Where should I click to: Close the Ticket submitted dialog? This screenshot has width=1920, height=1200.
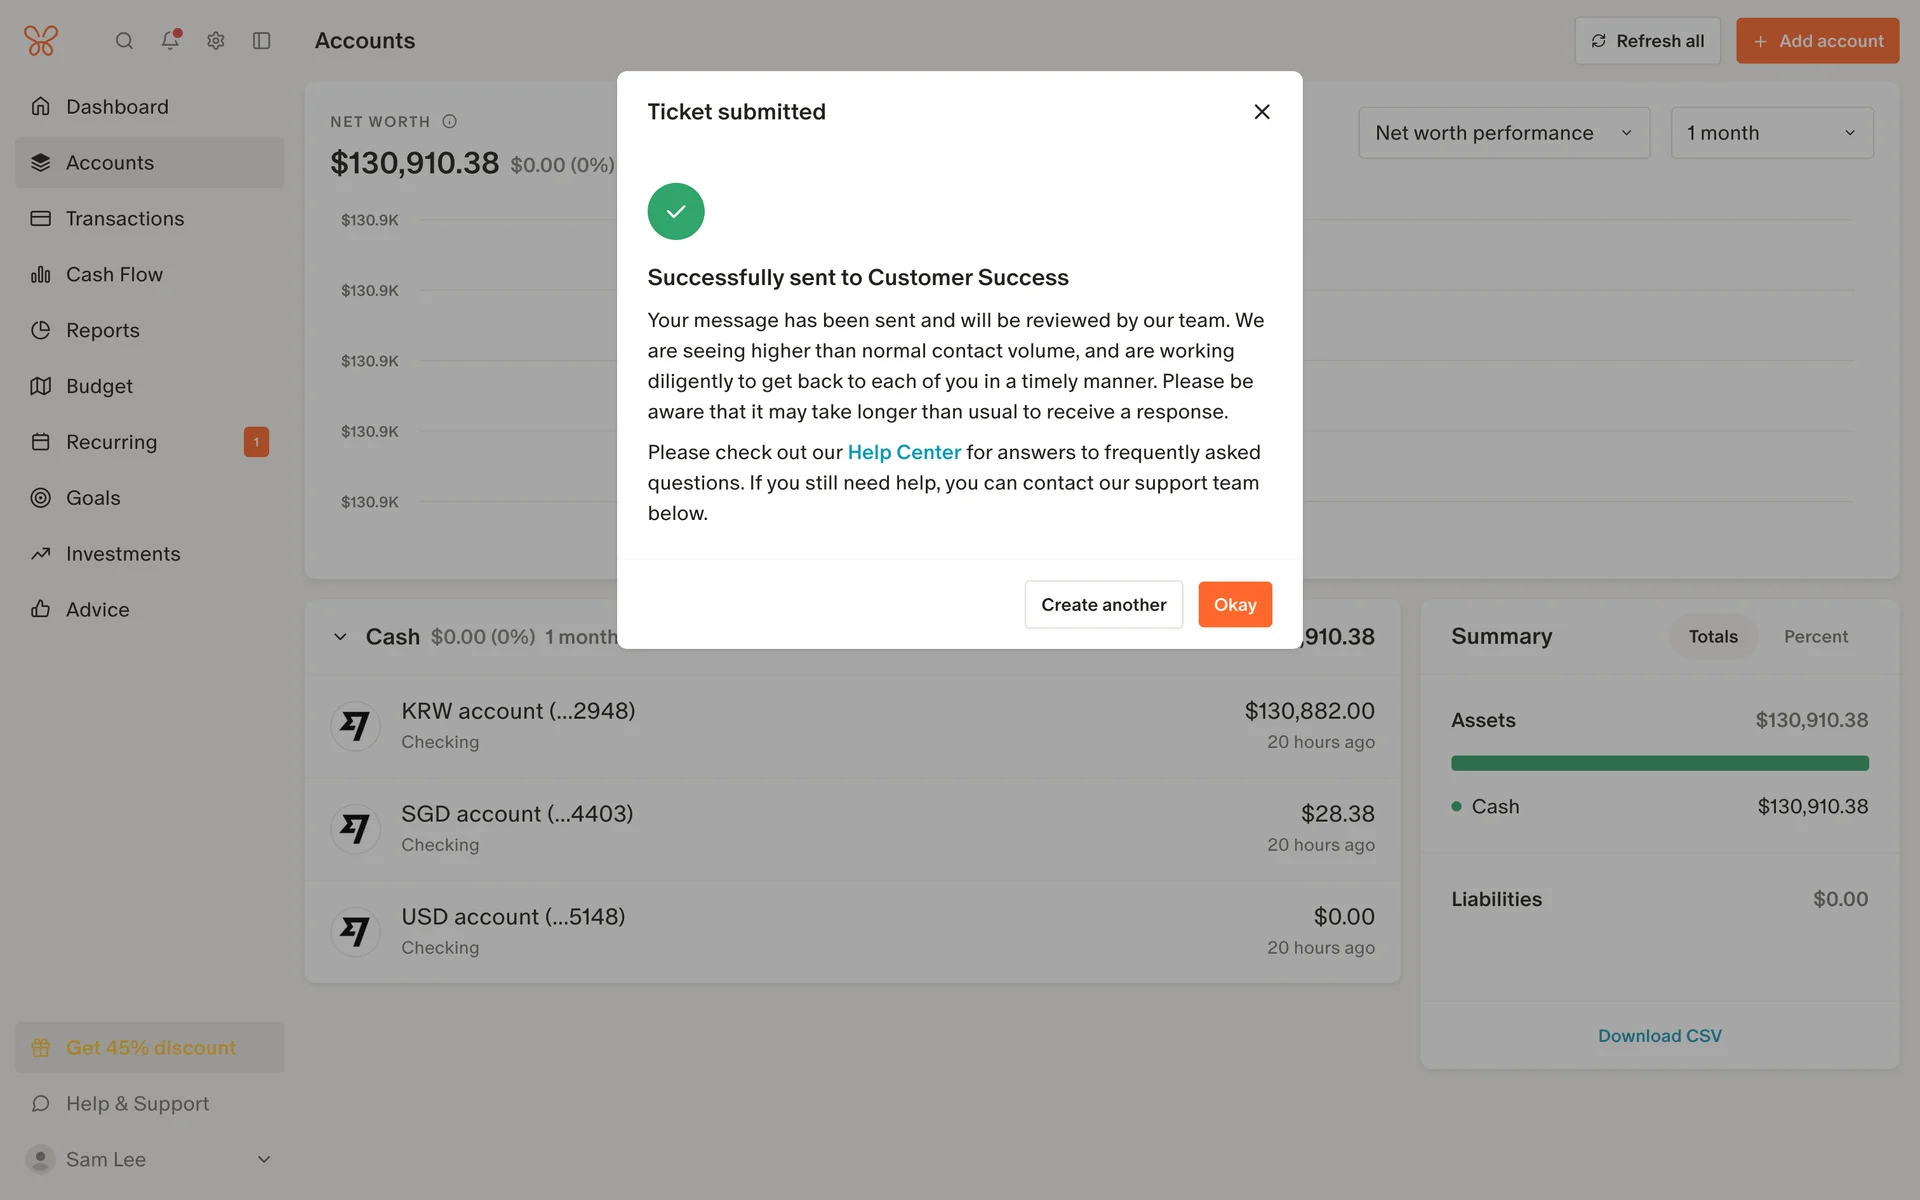[1262, 112]
